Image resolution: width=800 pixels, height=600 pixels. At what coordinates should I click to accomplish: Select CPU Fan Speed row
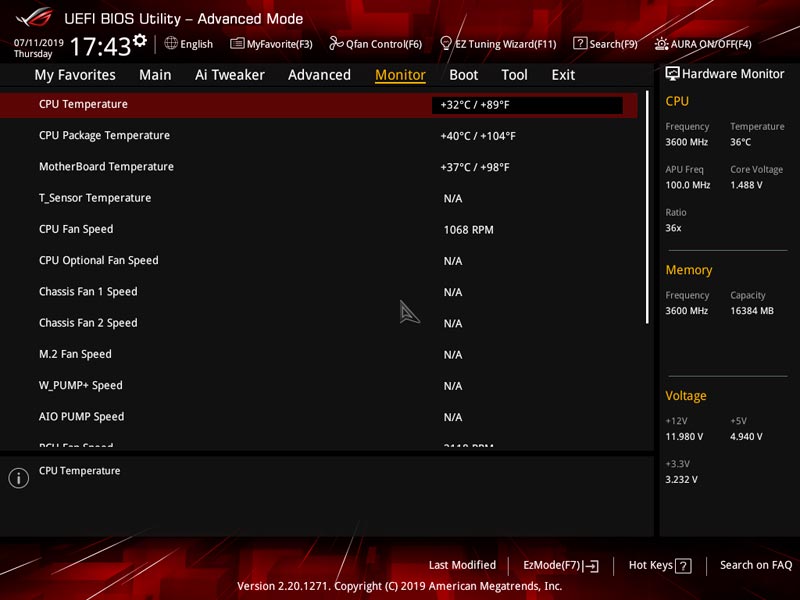pos(318,230)
